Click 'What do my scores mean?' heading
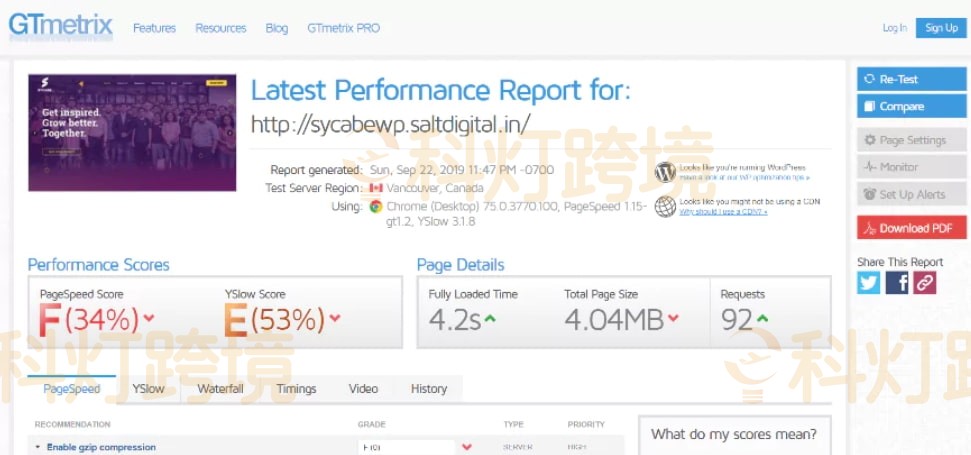 (734, 434)
